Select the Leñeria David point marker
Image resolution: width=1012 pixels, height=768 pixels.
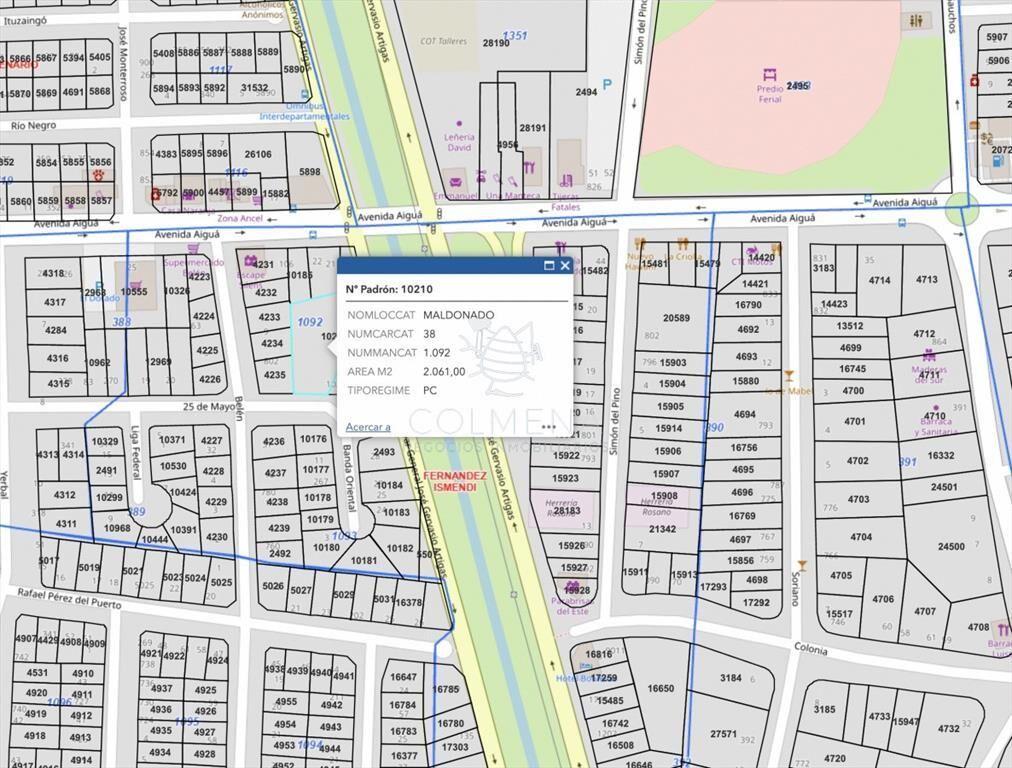(x=459, y=123)
